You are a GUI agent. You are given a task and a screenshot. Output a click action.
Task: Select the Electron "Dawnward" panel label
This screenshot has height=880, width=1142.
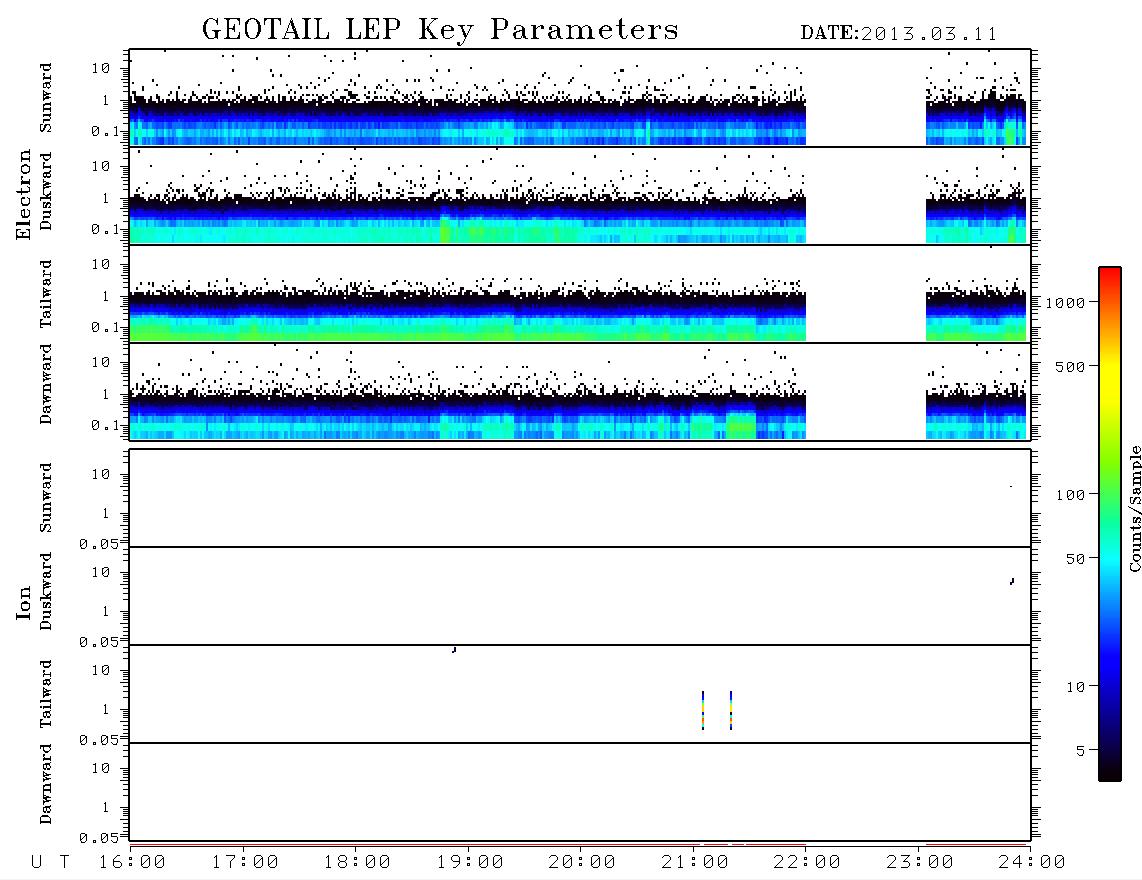[x=46, y=384]
